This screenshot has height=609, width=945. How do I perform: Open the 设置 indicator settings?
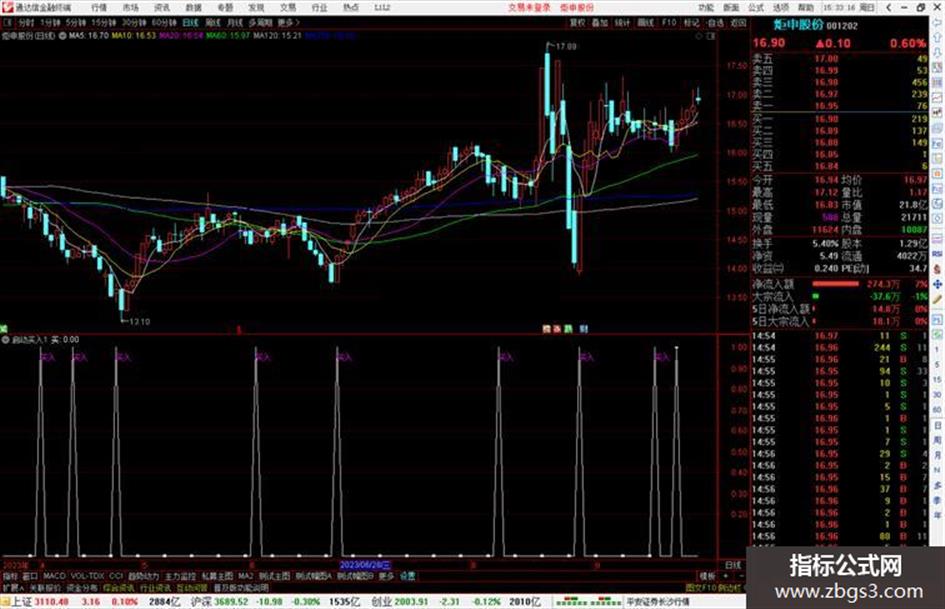pos(407,576)
